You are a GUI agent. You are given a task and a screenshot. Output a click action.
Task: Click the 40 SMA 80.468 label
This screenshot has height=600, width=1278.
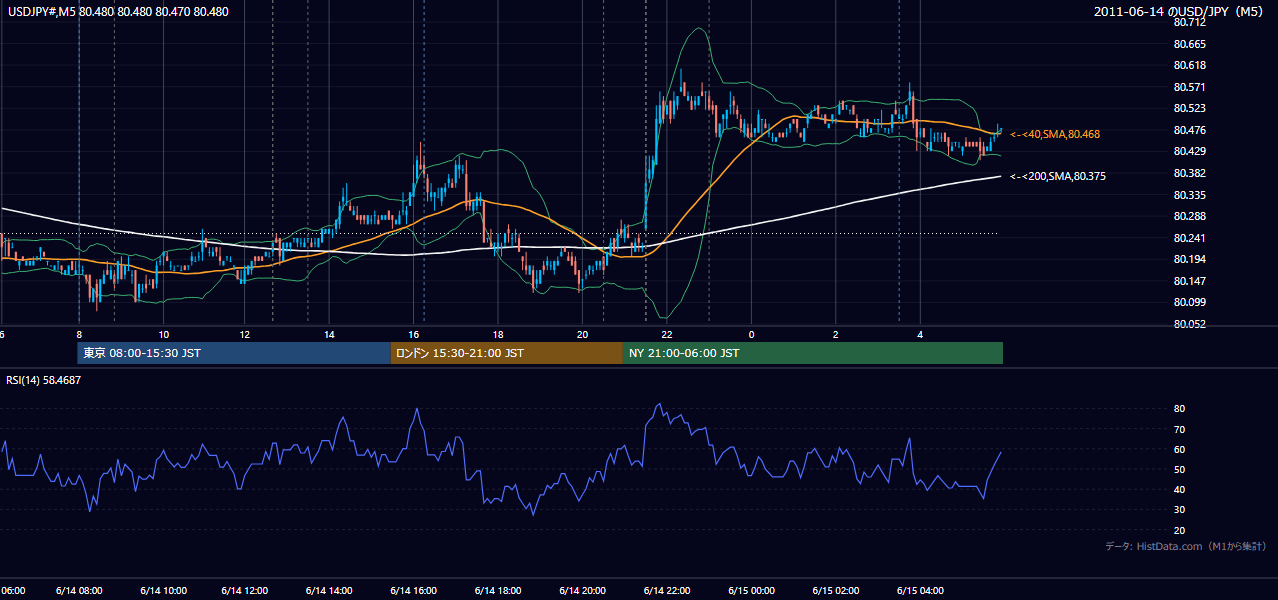point(1055,134)
